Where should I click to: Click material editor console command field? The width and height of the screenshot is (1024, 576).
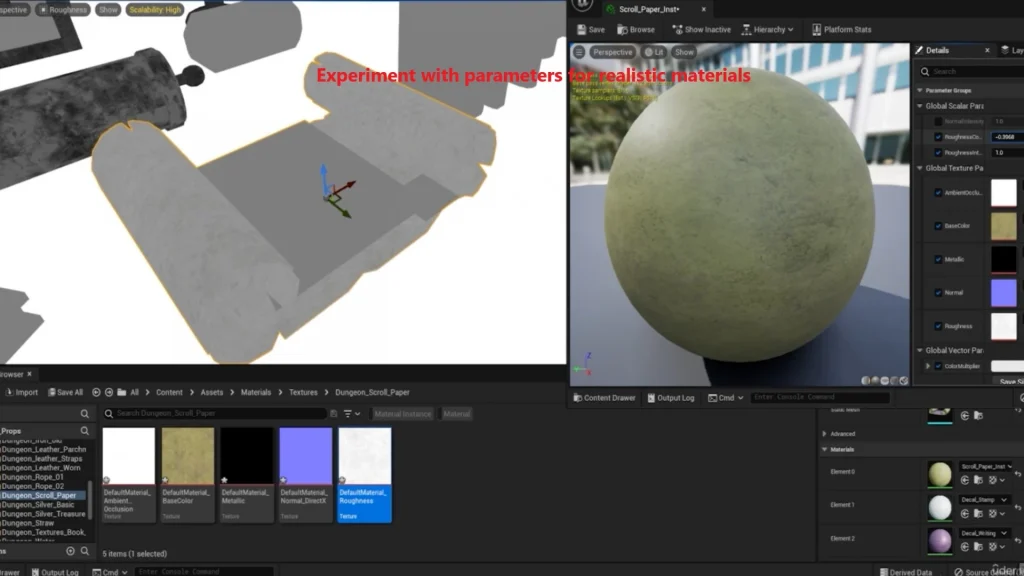tap(820, 397)
